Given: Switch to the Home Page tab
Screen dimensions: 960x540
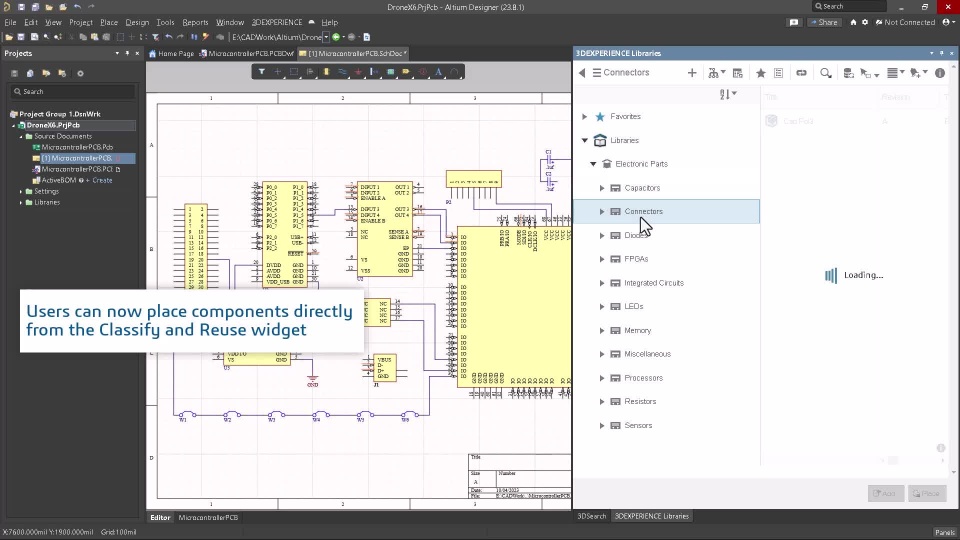Looking at the screenshot, I should click(172, 53).
